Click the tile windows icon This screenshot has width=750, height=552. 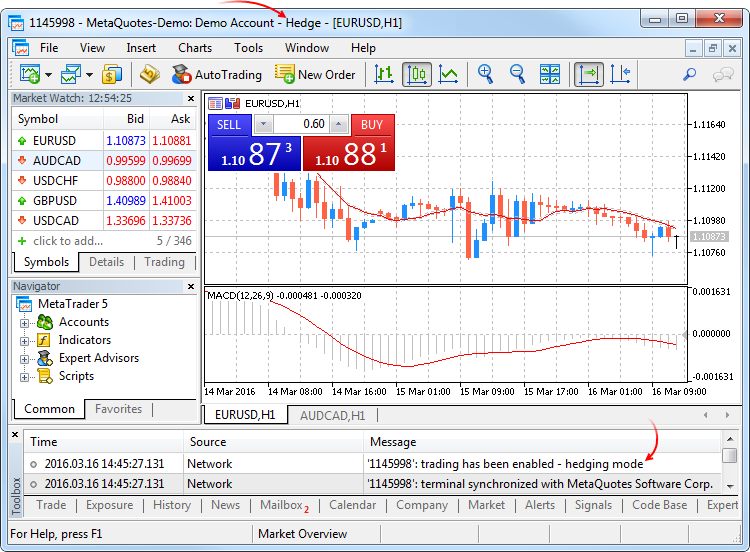pos(550,74)
